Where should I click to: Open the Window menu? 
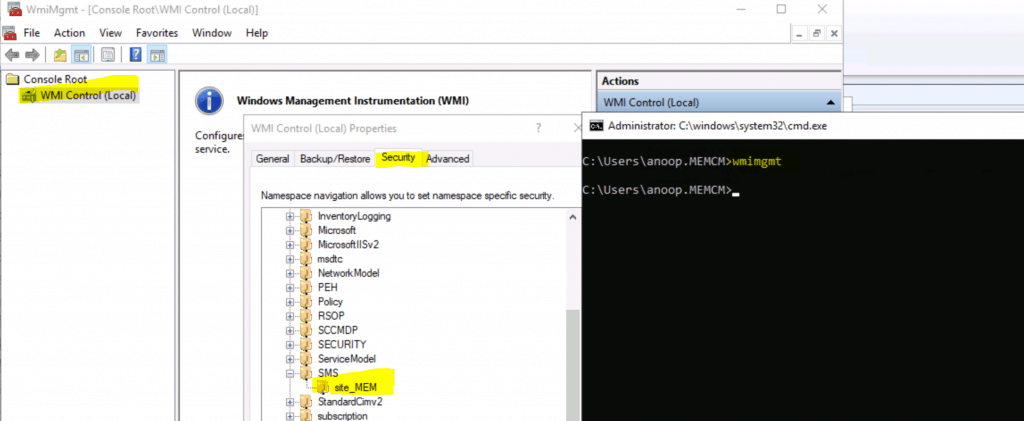[x=212, y=33]
